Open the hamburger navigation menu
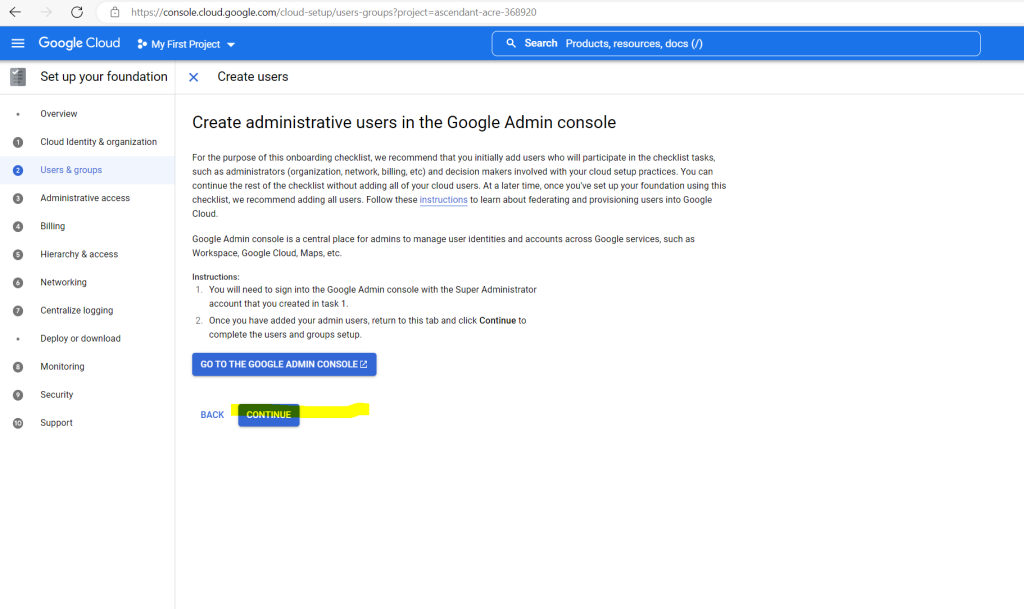Viewport: 1024px width, 609px height. click(18, 43)
